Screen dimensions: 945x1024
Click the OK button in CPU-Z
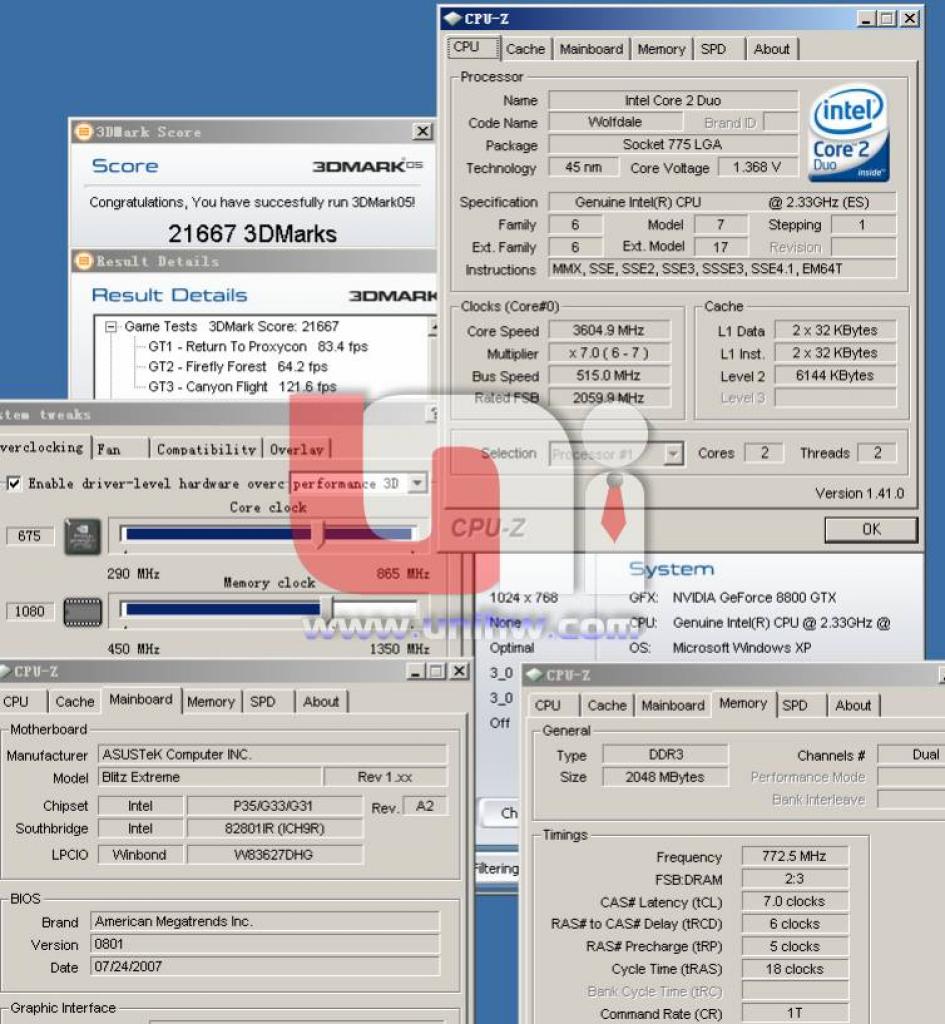click(871, 530)
